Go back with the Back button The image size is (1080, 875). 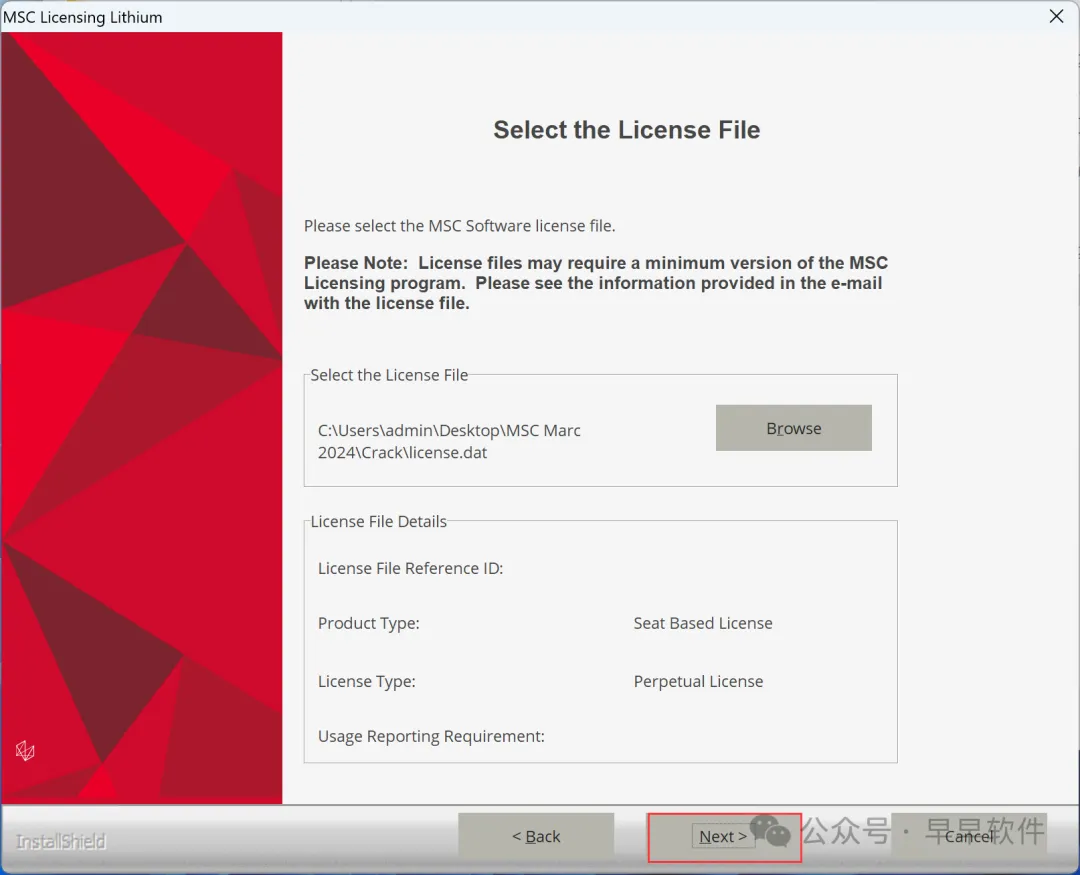point(536,836)
